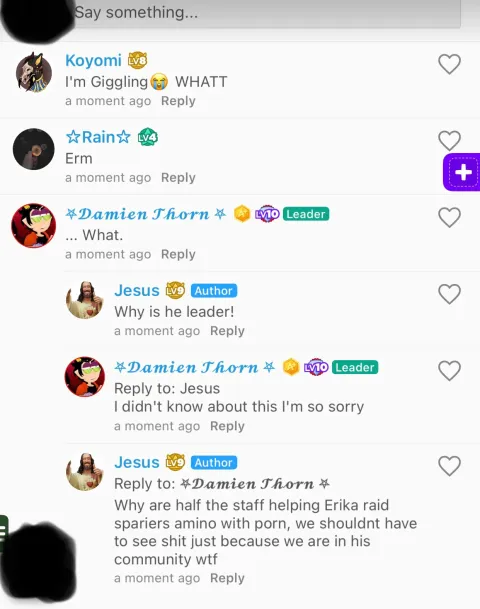Open Rain's dark profile avatar
The width and height of the screenshot is (480, 609).
click(x=34, y=149)
